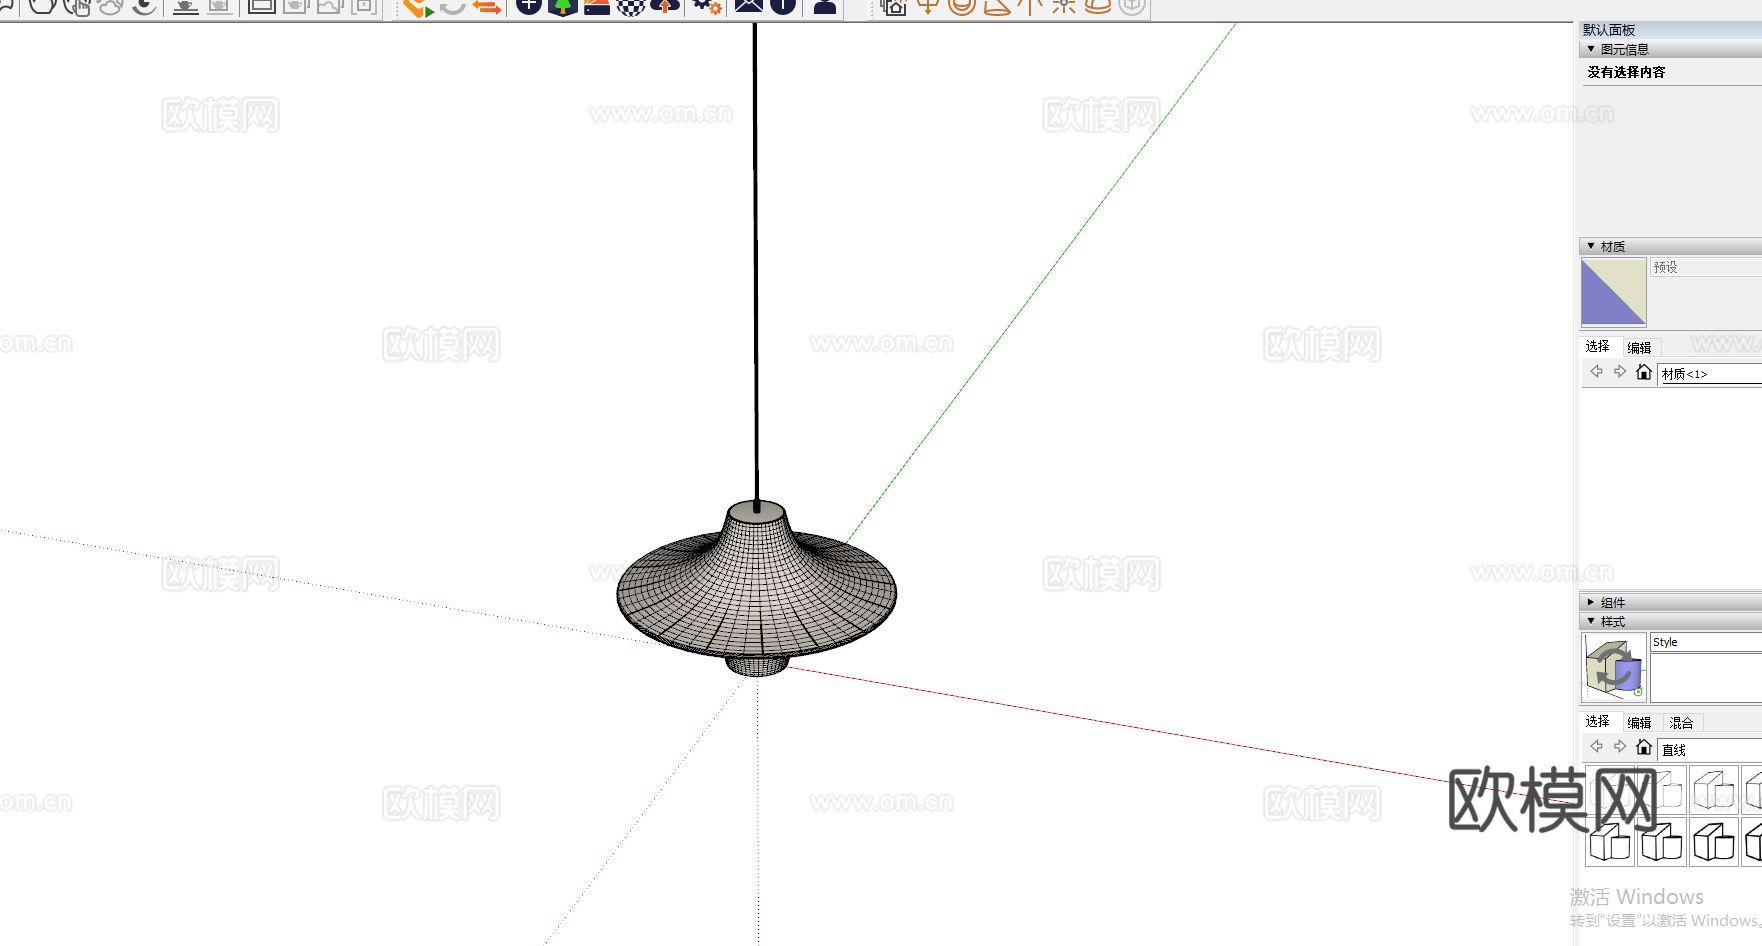Click the cloud upload icon
Viewport: 1762px width, 946px height.
665,7
